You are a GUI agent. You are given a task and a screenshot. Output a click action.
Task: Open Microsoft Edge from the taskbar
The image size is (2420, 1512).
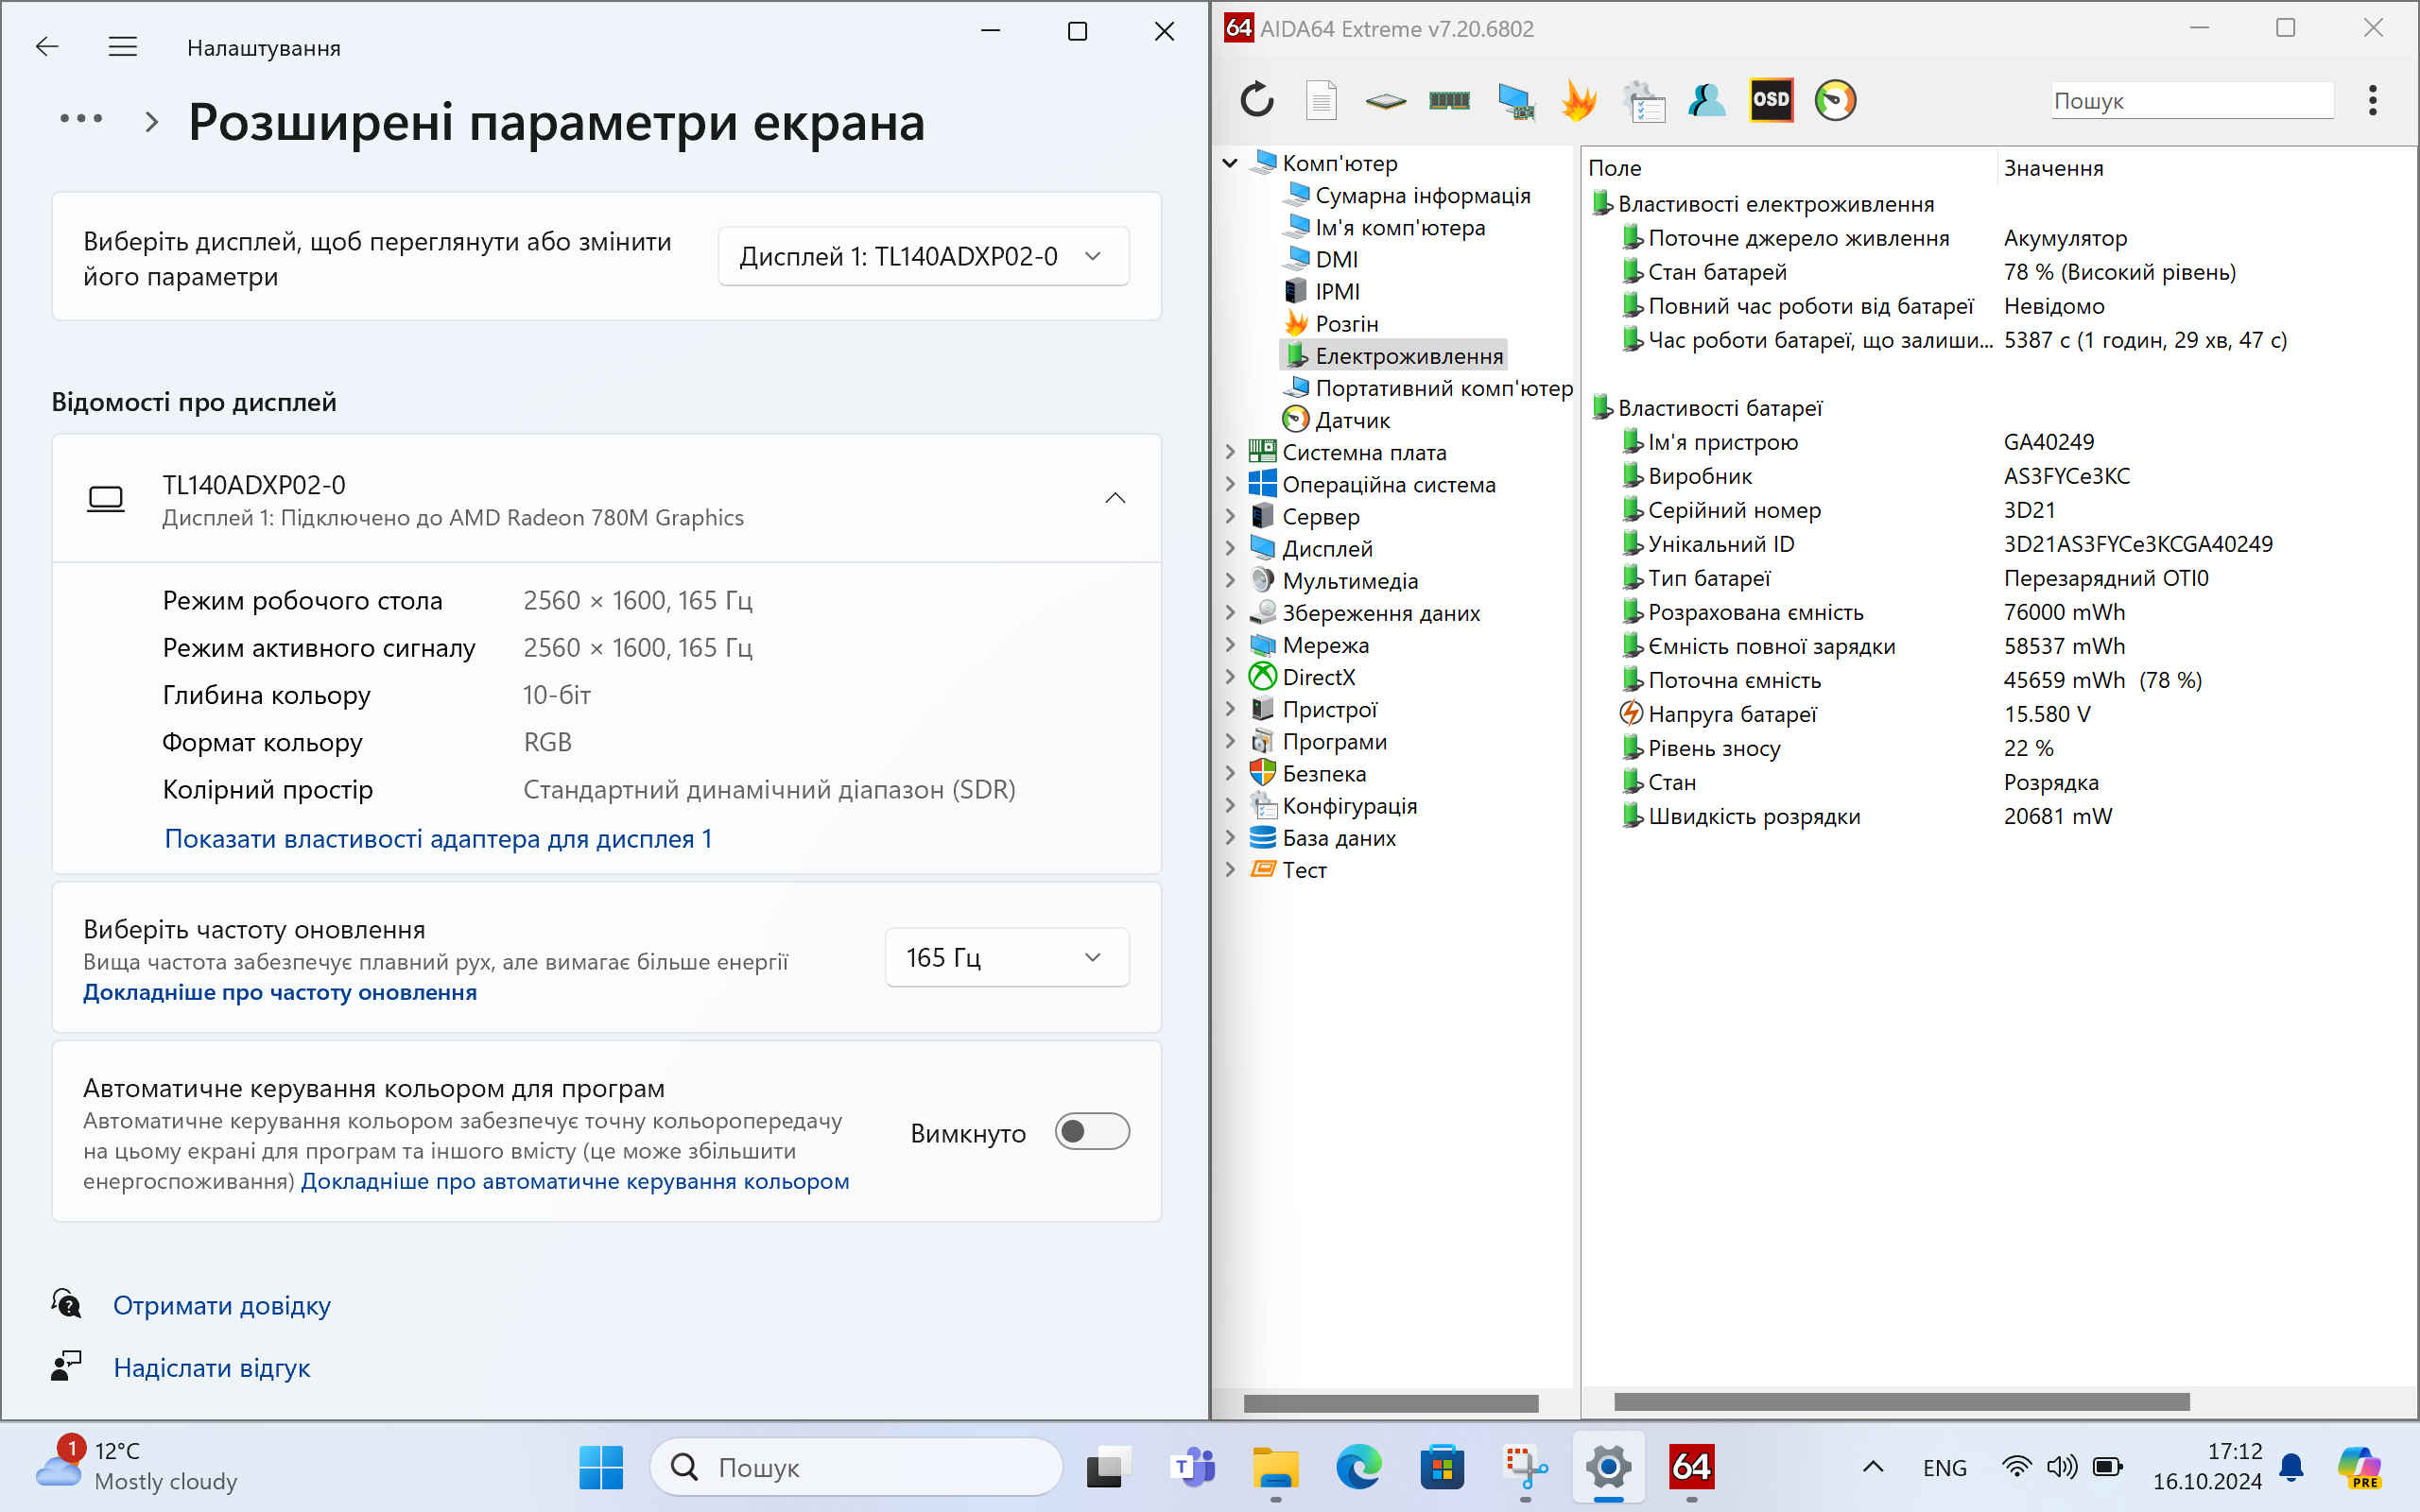pos(1359,1467)
